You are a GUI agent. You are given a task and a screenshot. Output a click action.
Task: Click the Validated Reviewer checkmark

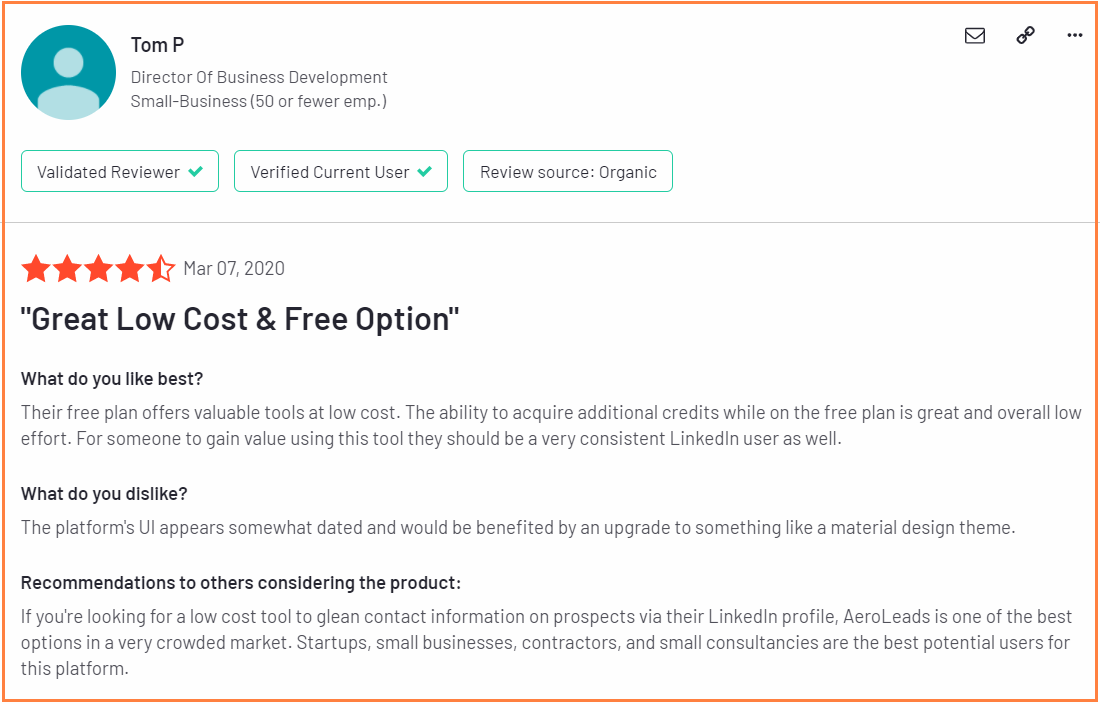pyautogui.click(x=196, y=172)
